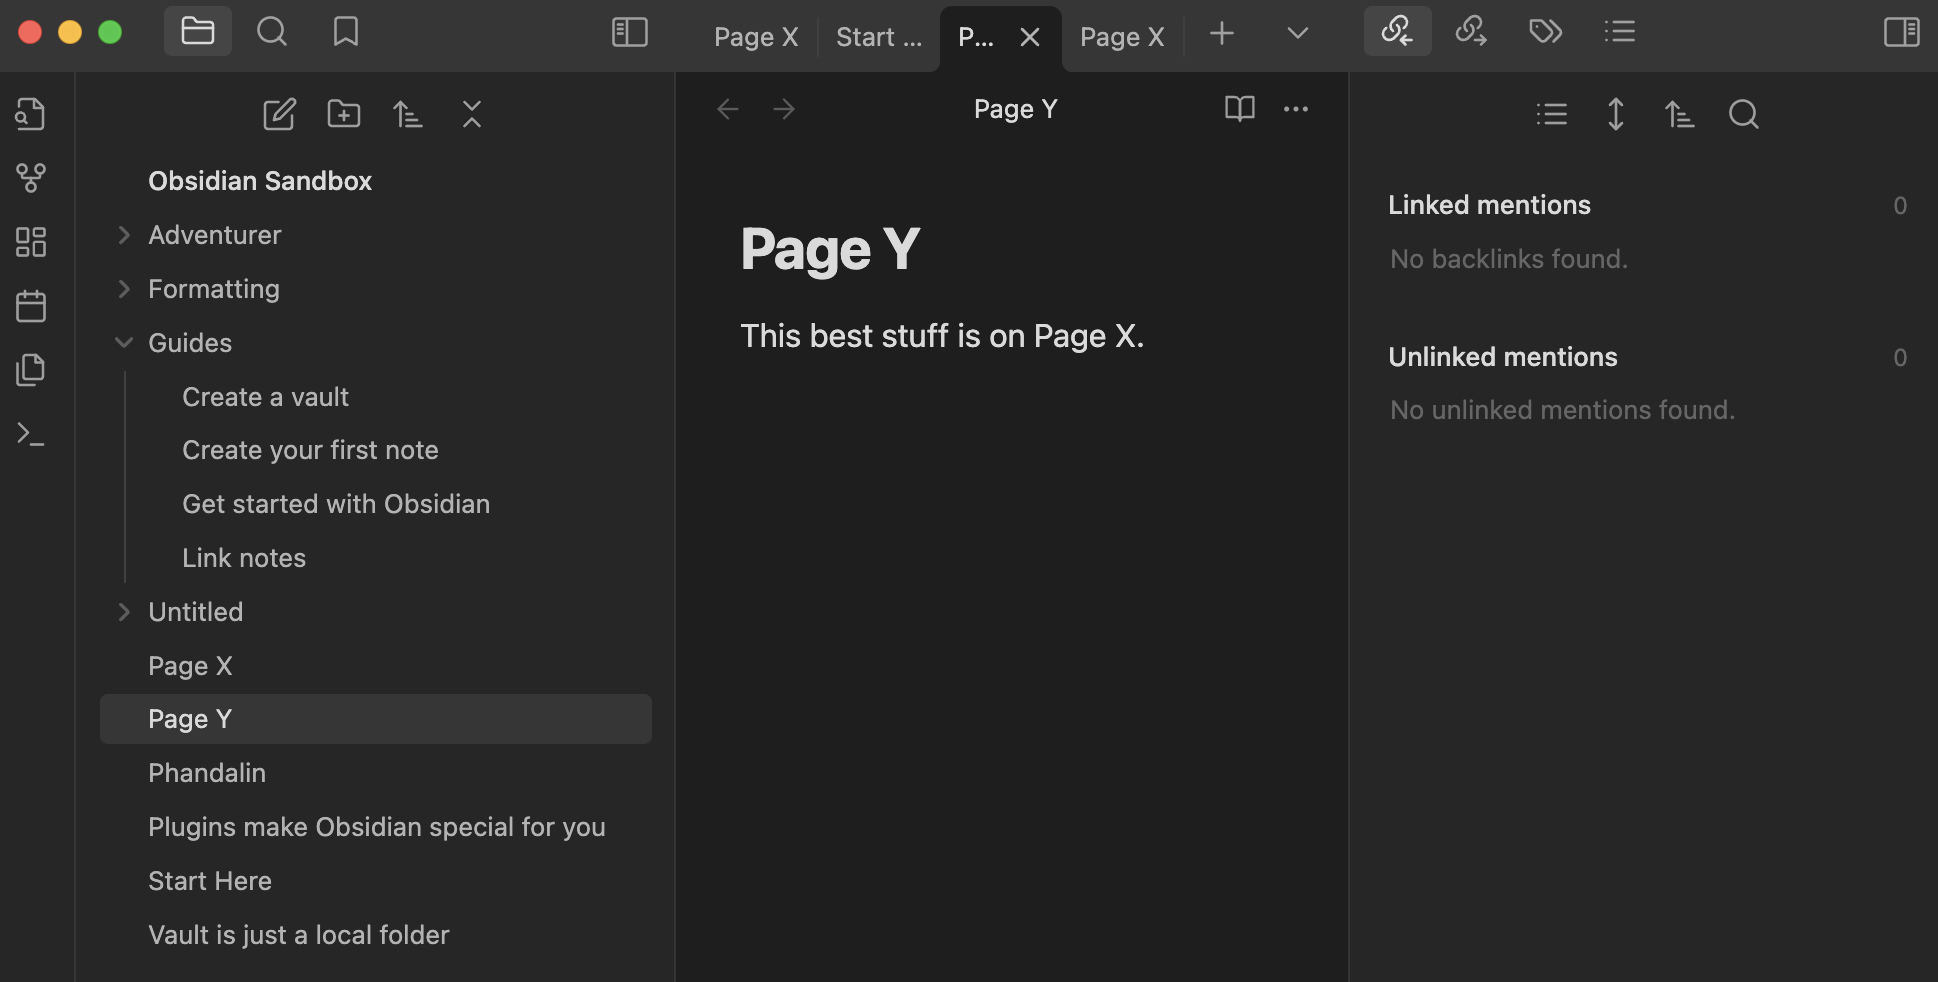Show backlinks panel tab icon
The height and width of the screenshot is (982, 1938).
click(x=1397, y=31)
